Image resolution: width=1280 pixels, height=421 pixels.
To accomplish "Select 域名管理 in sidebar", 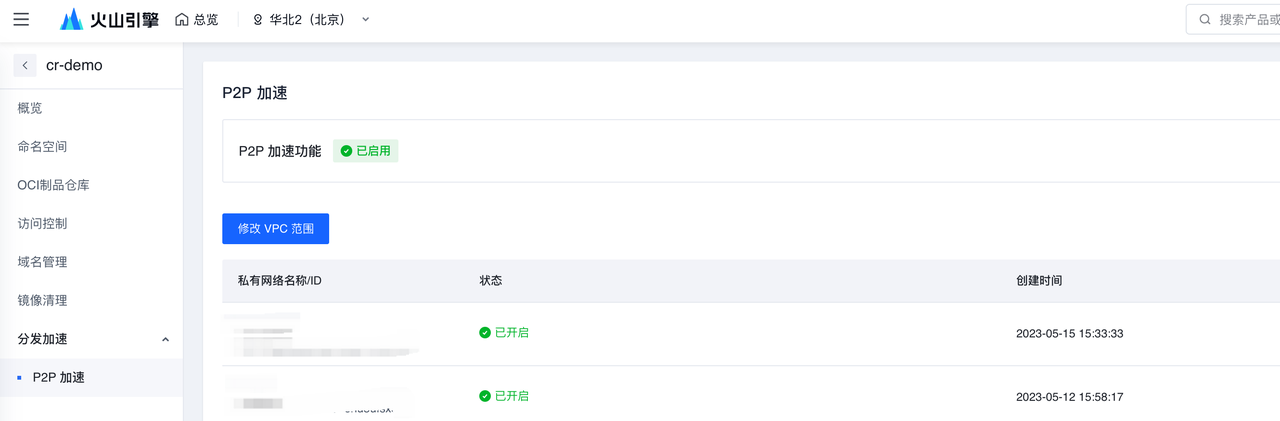I will pos(42,262).
